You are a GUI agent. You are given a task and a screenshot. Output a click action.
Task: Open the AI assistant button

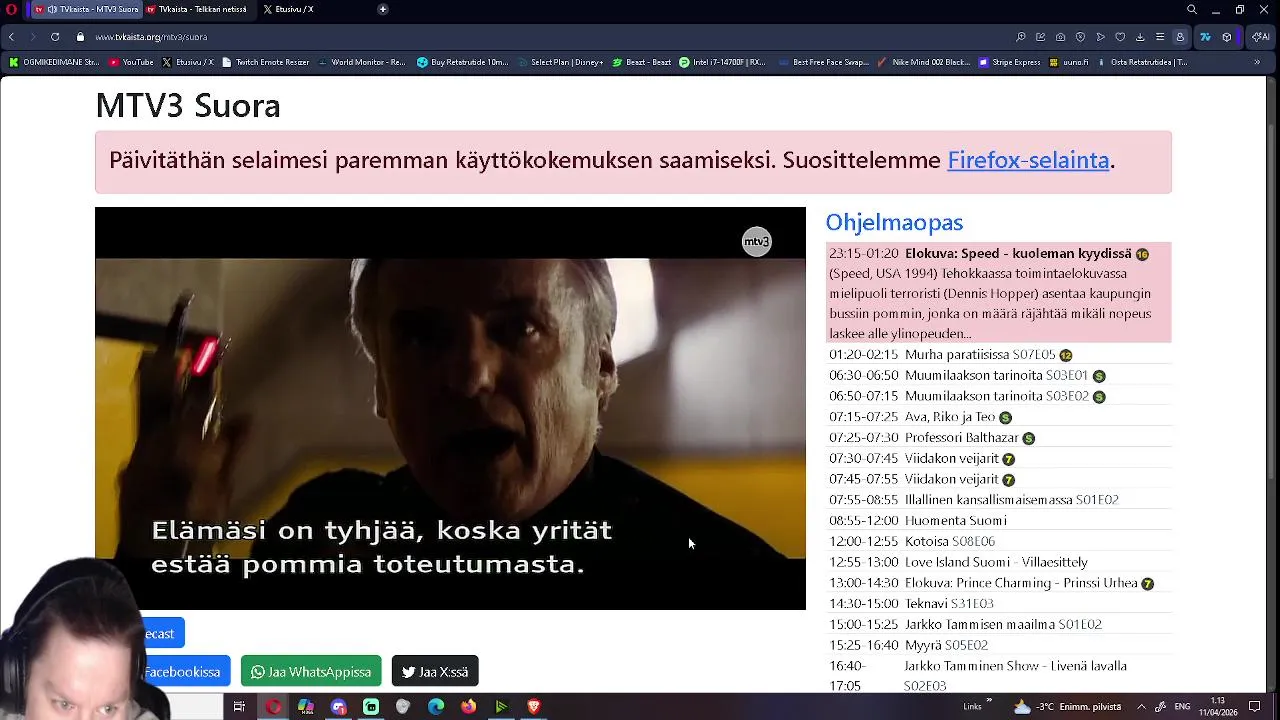(1260, 37)
